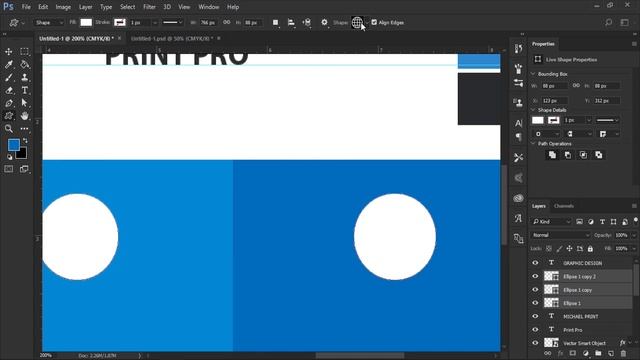Select the Eyedropper tool
The width and height of the screenshot is (640, 360).
click(9, 64)
